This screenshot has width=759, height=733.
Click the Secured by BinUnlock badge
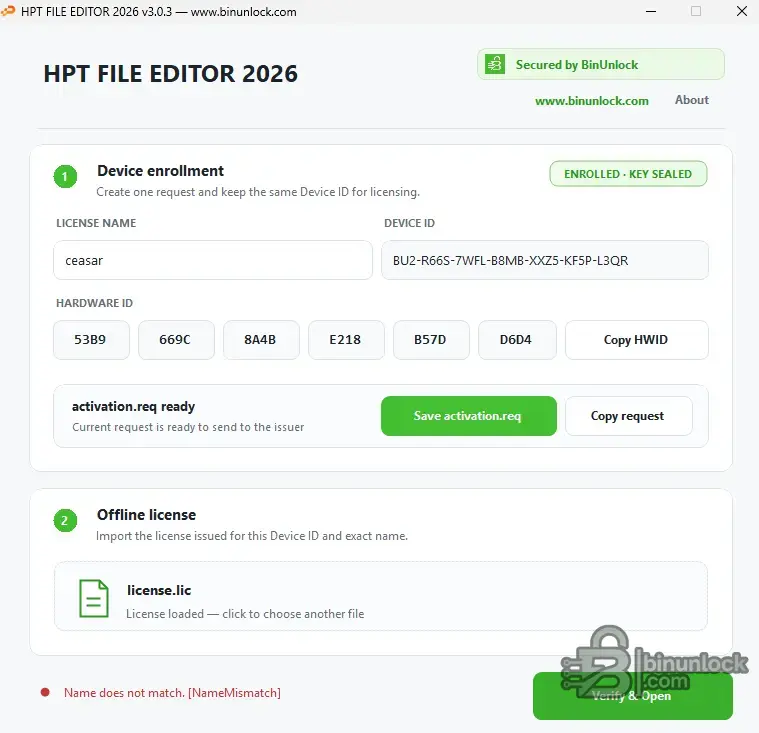point(601,64)
